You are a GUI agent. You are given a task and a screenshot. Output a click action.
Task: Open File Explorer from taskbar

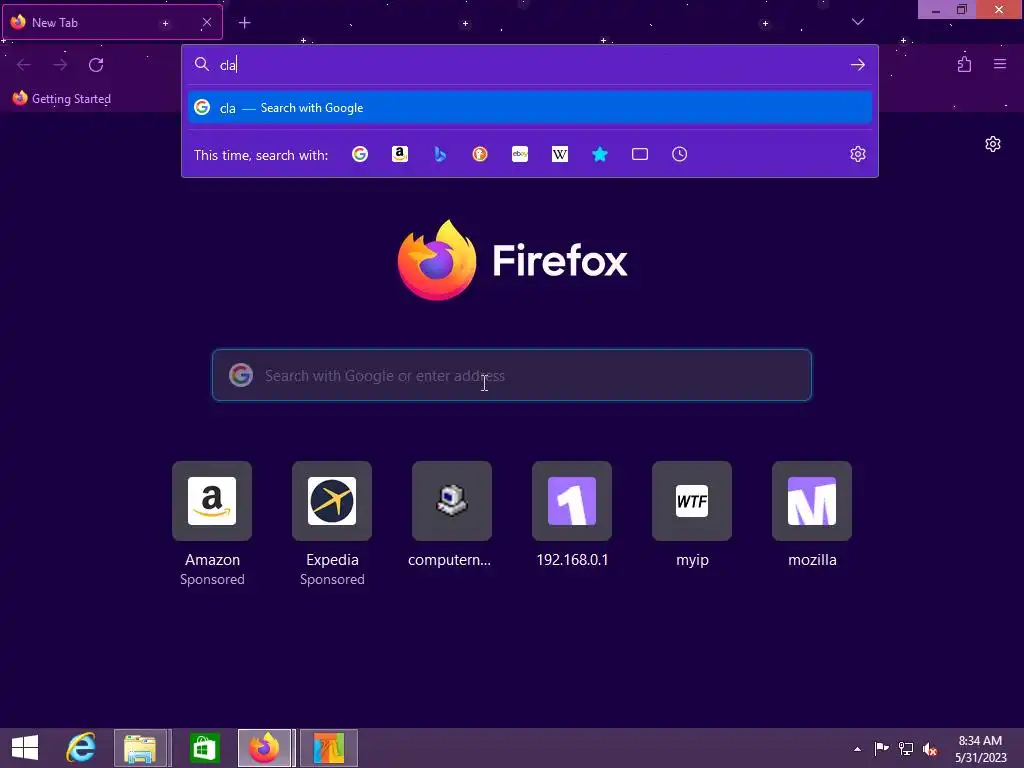tap(140, 748)
